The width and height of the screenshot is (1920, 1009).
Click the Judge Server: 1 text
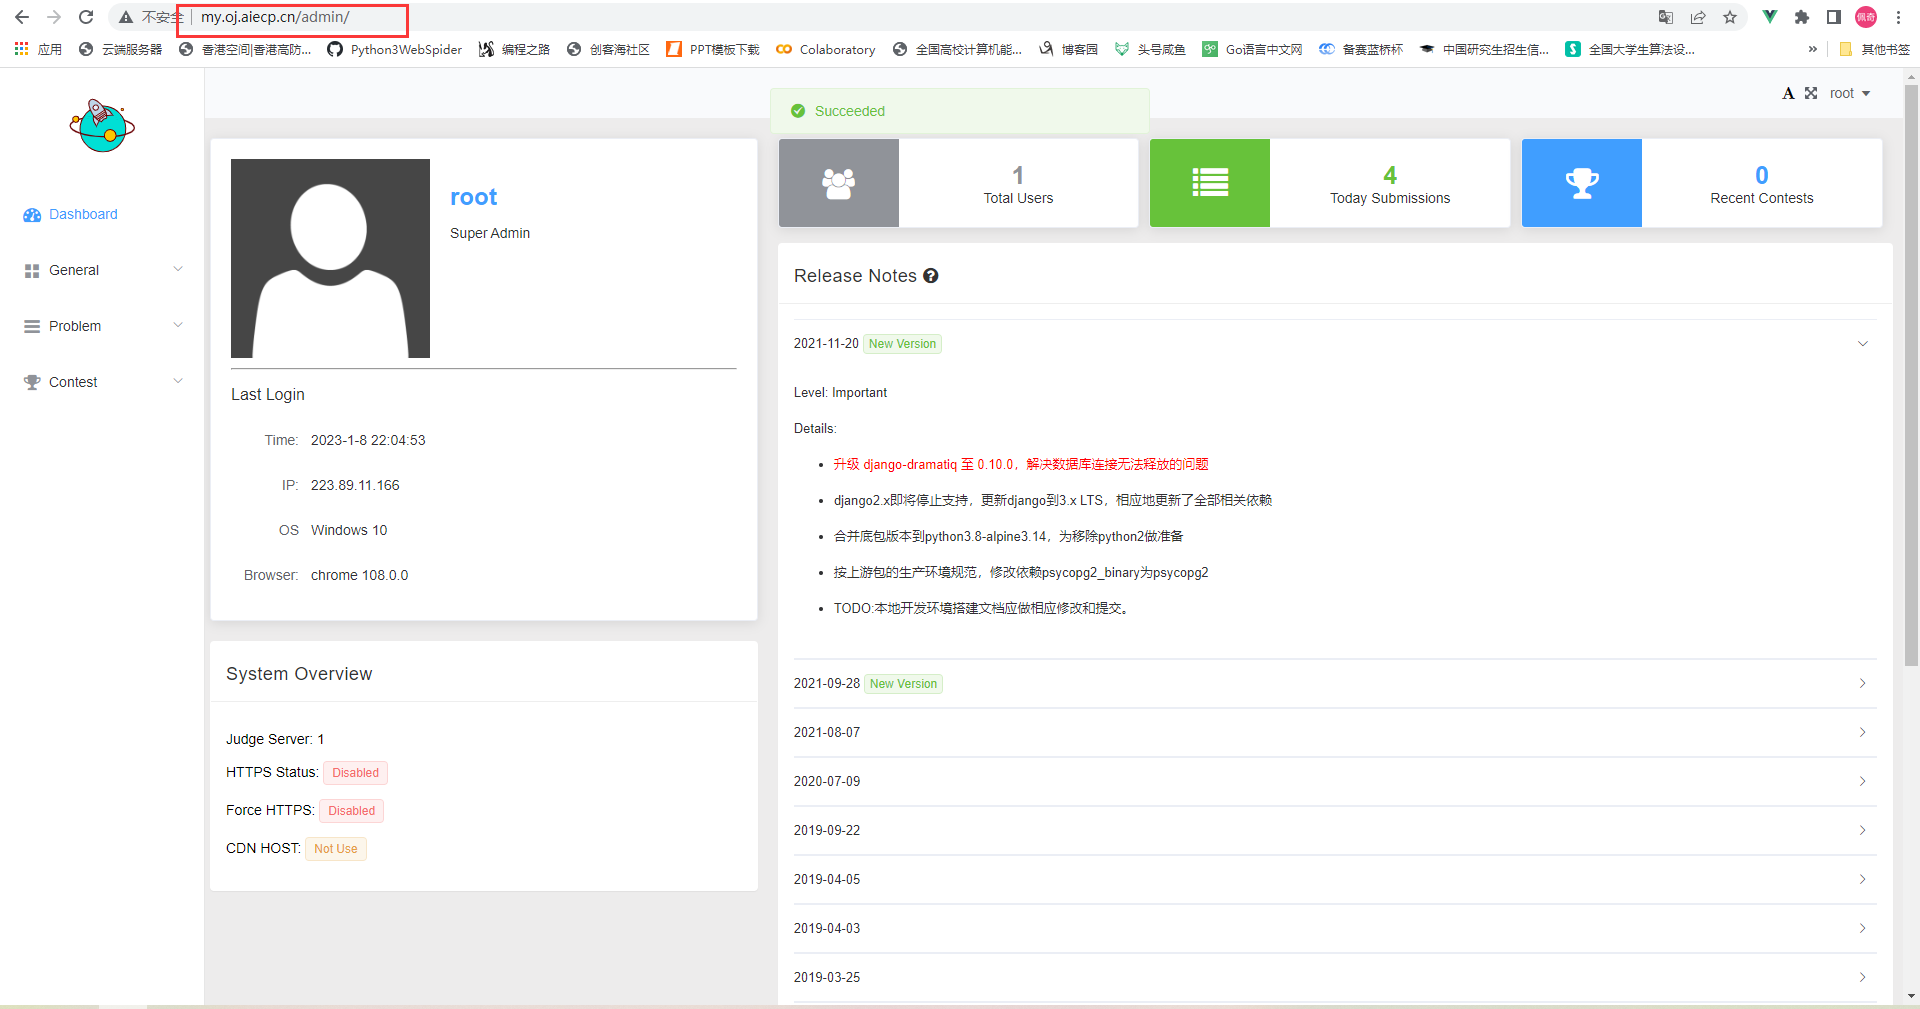(x=275, y=739)
